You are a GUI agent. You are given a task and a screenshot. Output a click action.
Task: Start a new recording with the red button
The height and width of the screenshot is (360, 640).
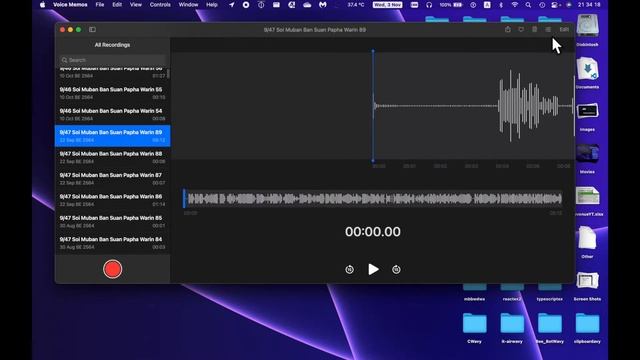coord(112,269)
